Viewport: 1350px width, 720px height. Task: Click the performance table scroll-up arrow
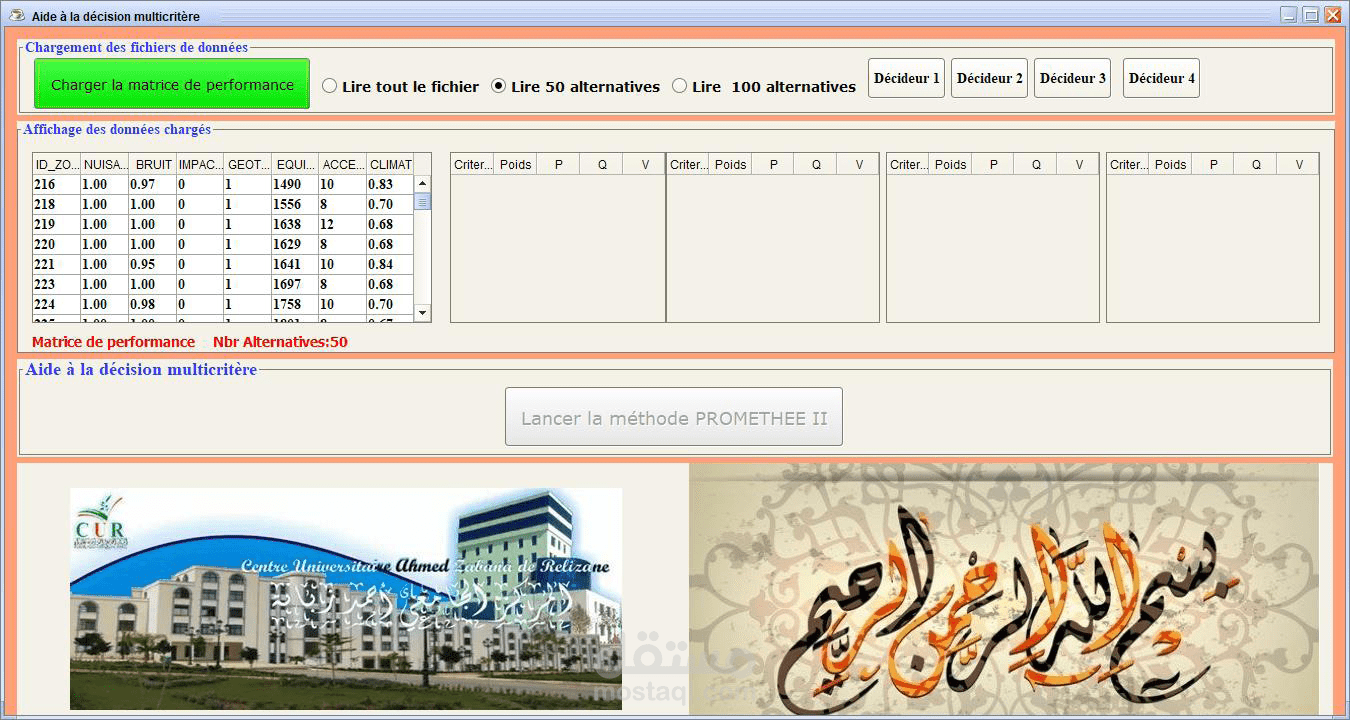[x=423, y=184]
